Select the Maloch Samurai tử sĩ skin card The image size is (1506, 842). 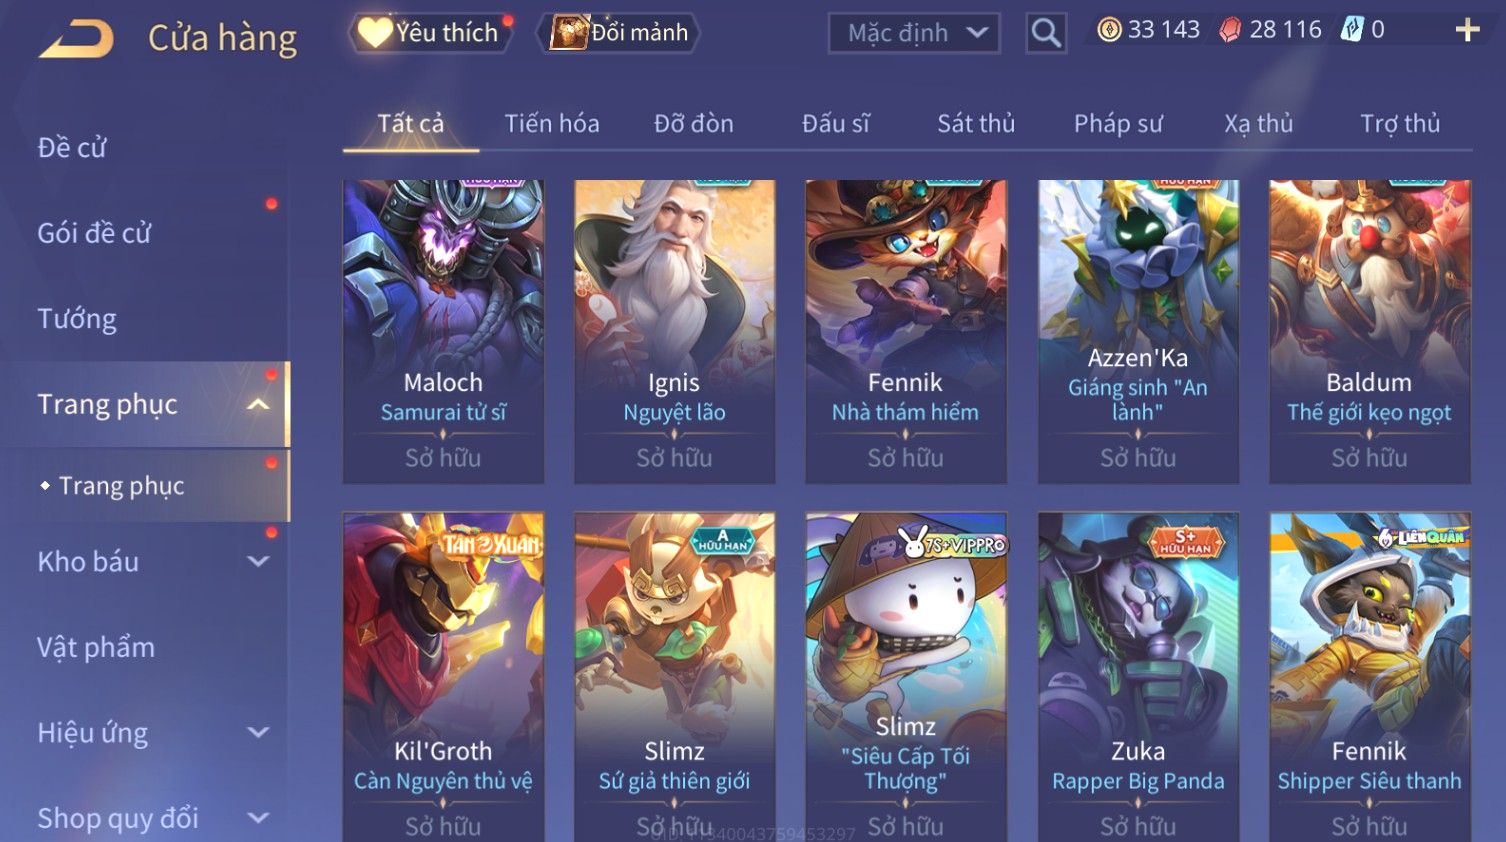coord(443,332)
